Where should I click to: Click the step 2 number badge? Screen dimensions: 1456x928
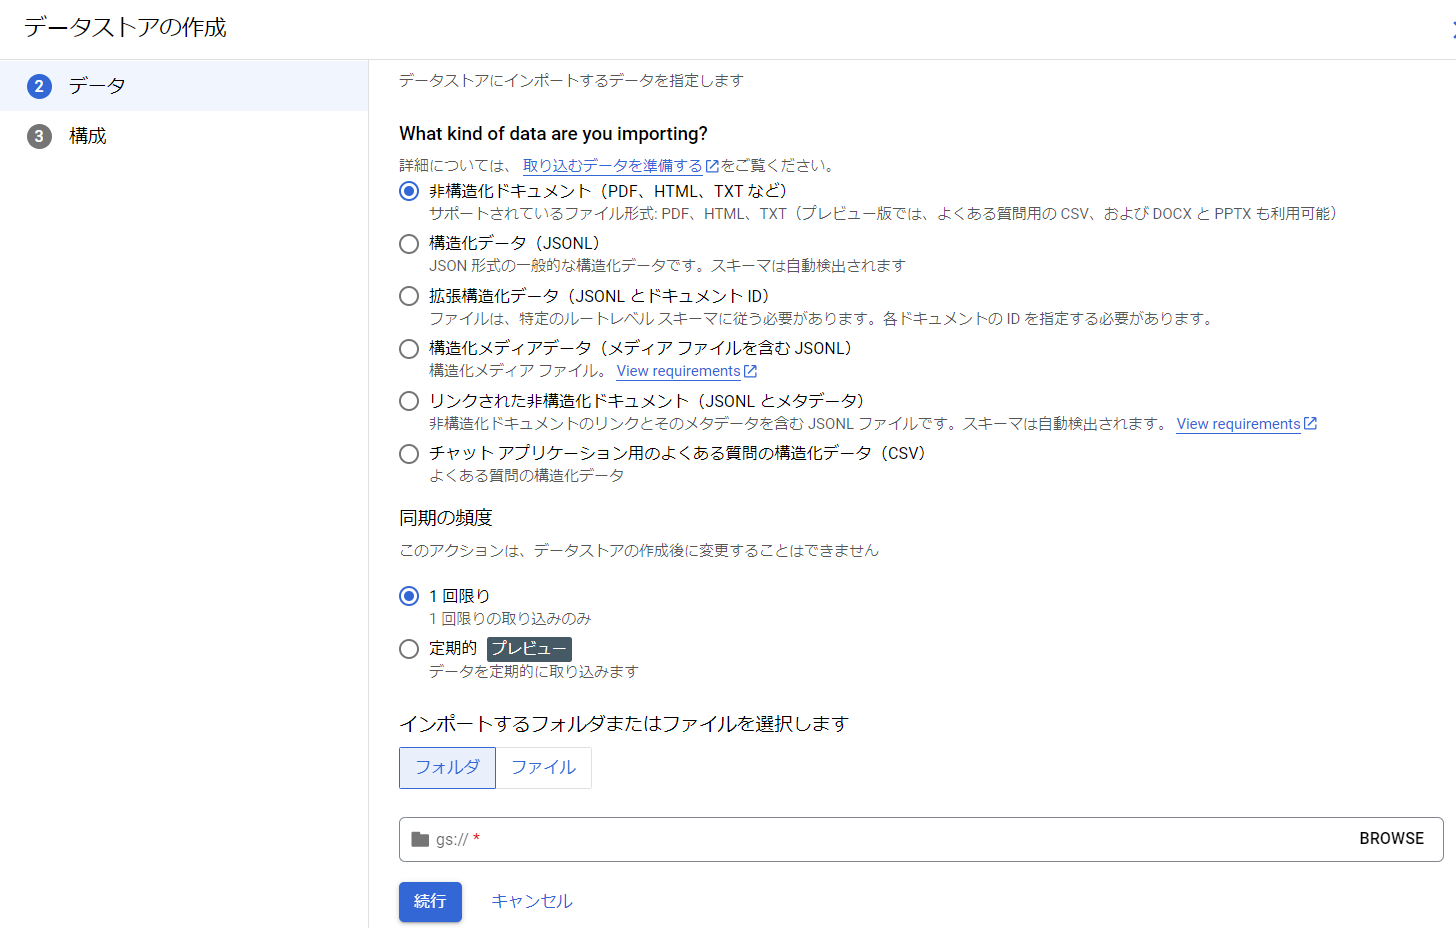tap(39, 86)
